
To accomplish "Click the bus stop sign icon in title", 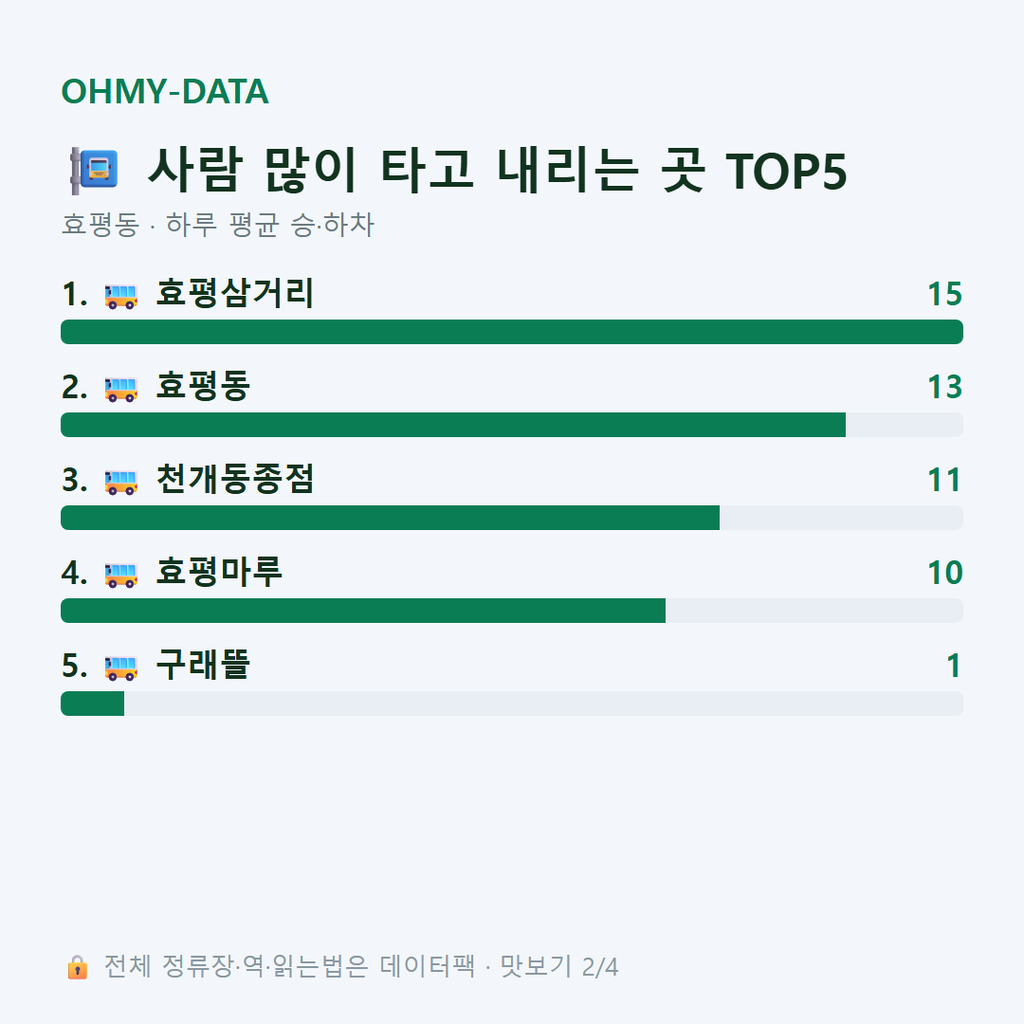I will click(x=94, y=170).
